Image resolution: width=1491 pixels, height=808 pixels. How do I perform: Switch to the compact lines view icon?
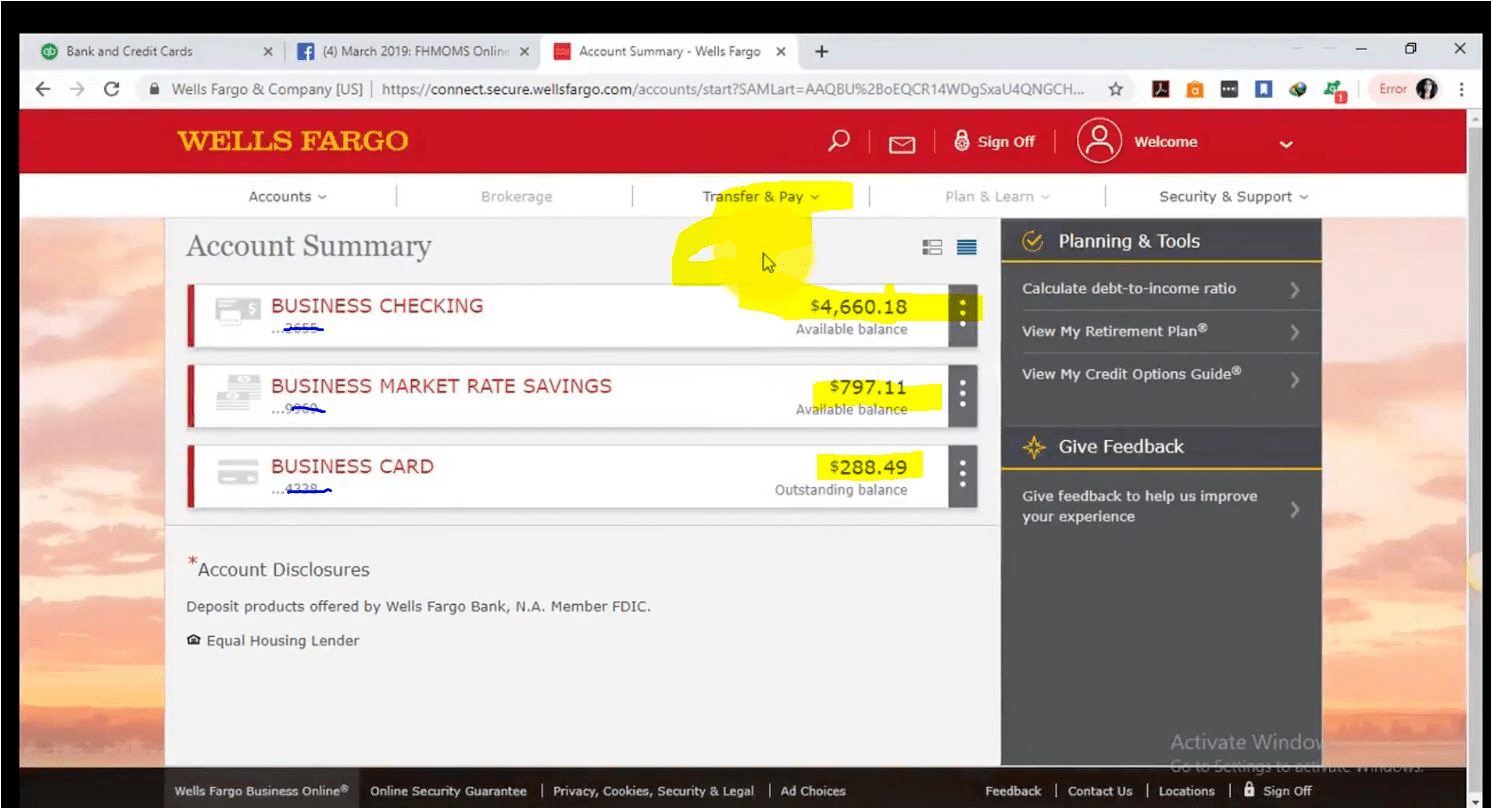[x=967, y=247]
